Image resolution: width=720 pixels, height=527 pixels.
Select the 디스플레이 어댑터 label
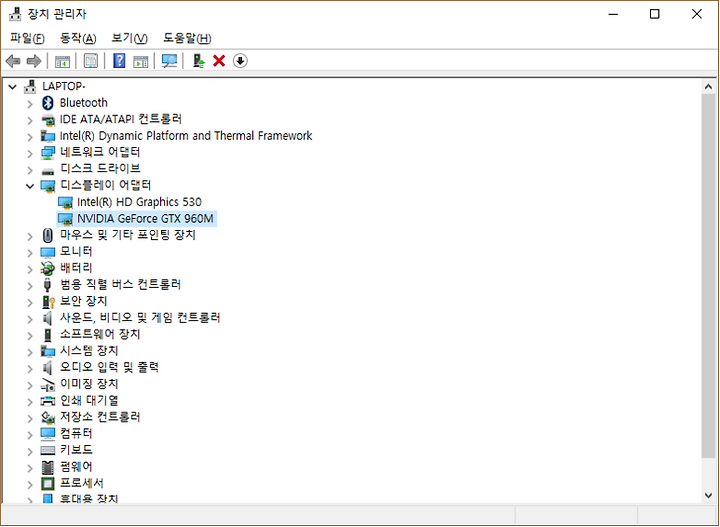pos(106,185)
